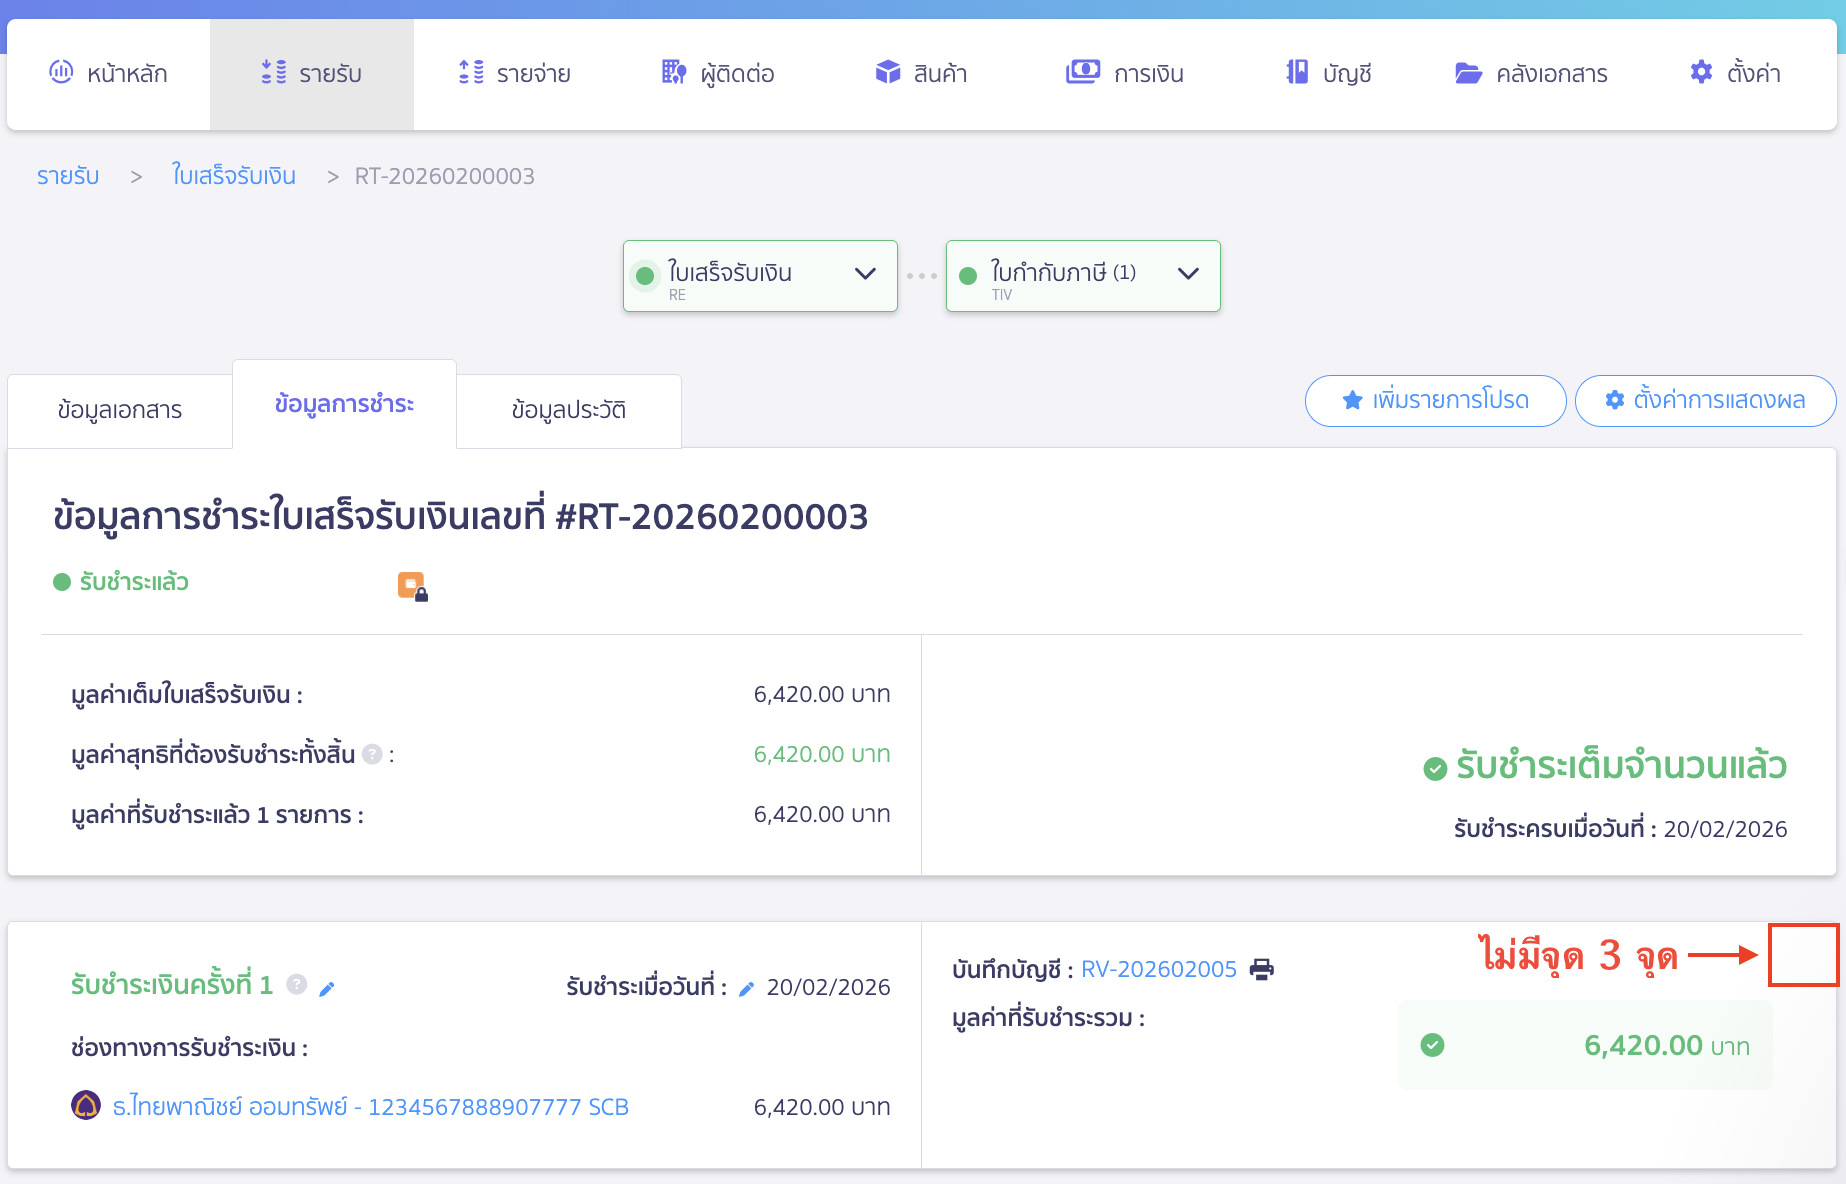Click the ตั้งค่าการแสดงผล button
Image resolution: width=1846 pixels, height=1184 pixels.
tap(1705, 401)
